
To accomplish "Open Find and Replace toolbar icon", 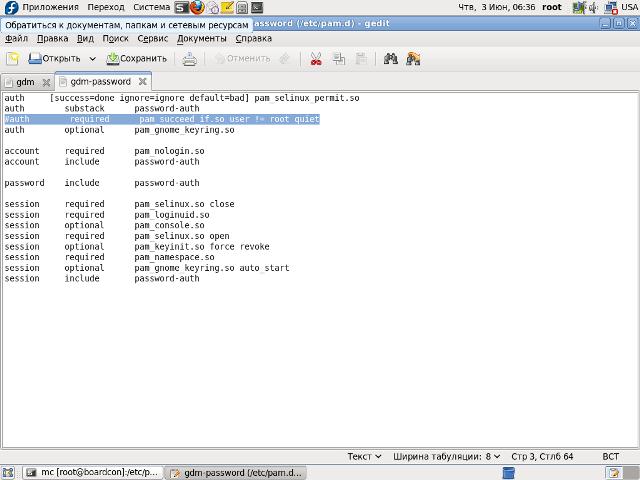I will tap(413, 59).
